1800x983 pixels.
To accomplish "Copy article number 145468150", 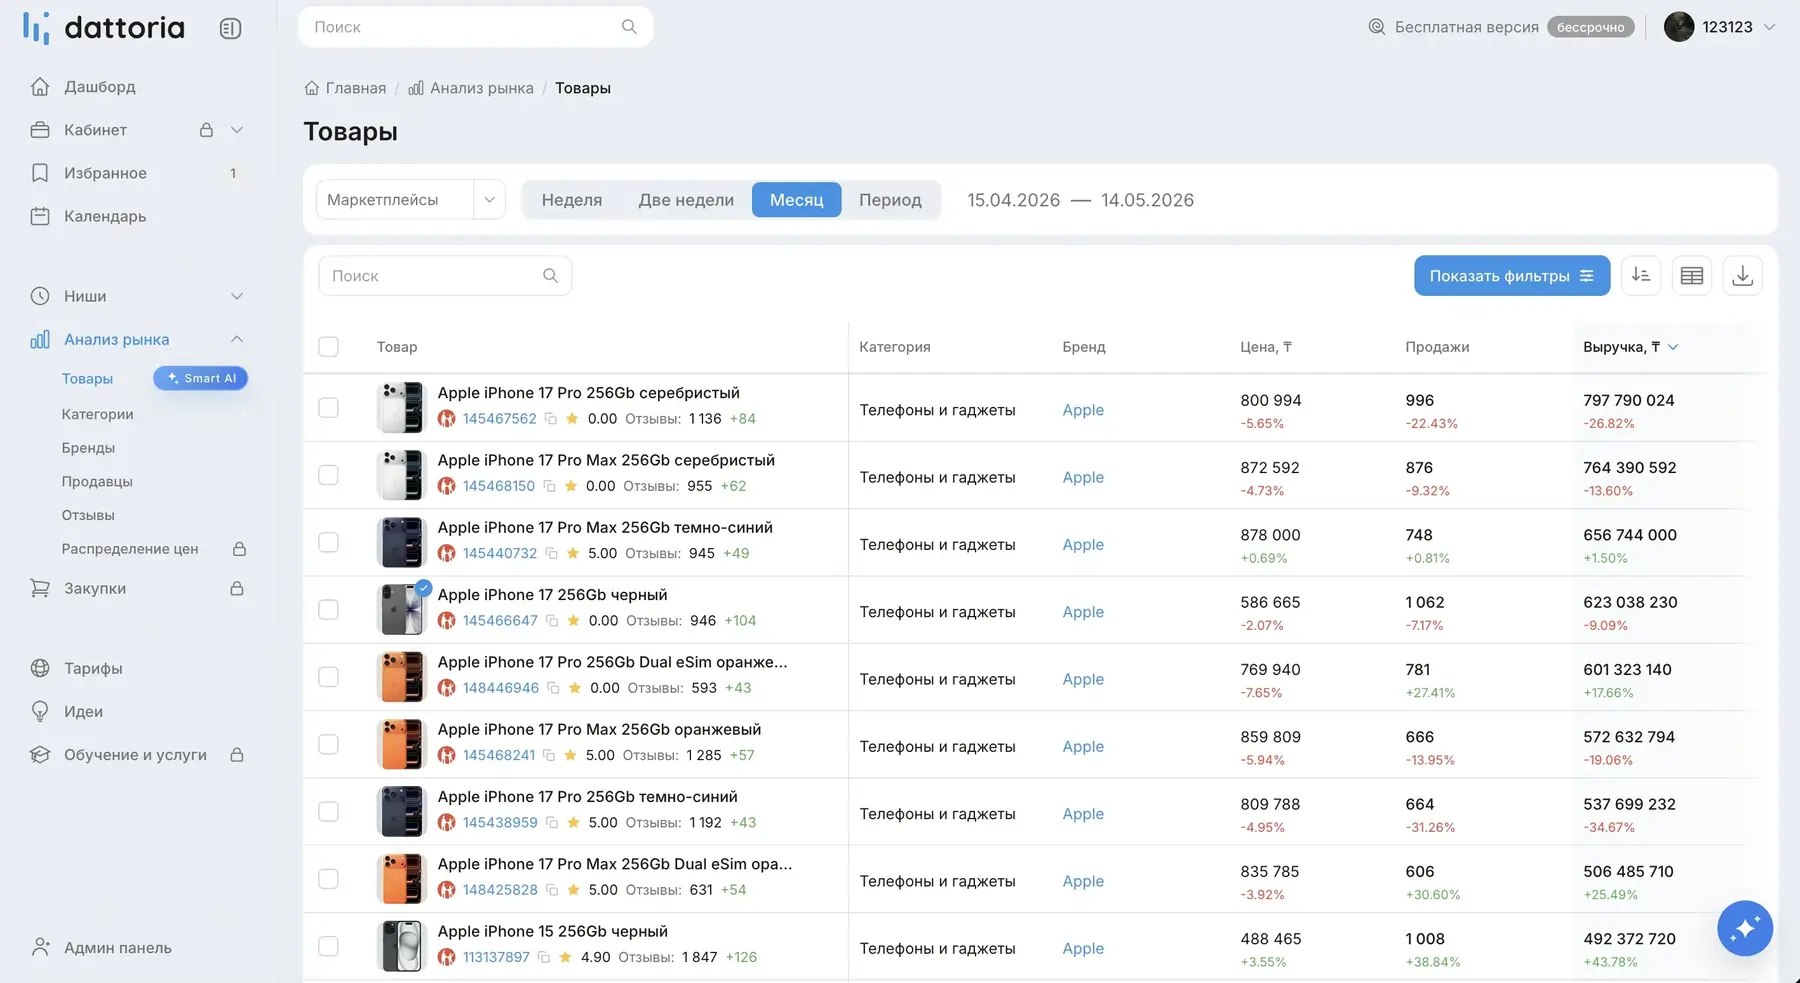I will pos(548,486).
